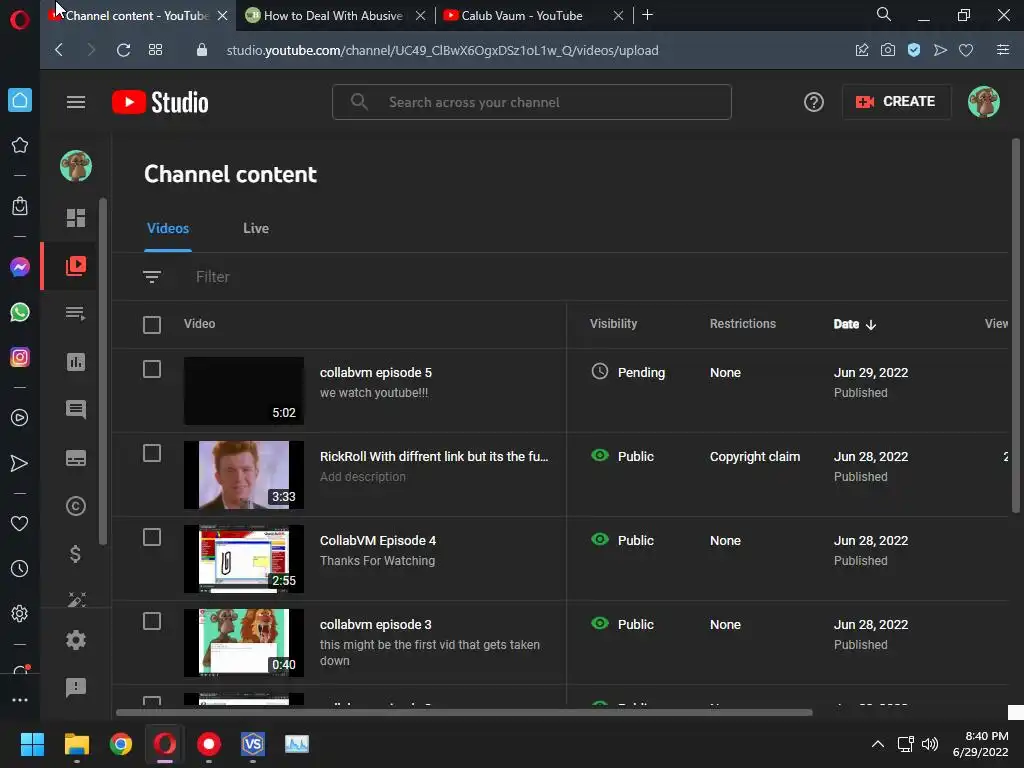Image resolution: width=1024 pixels, height=768 pixels.
Task: Open the CollabVM Episode 4 title
Action: (377, 541)
